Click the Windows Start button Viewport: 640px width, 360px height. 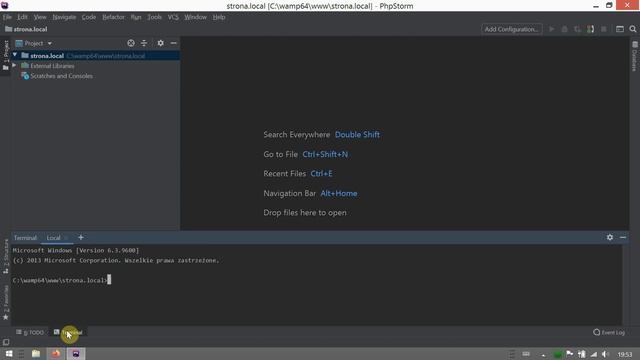coord(9,354)
